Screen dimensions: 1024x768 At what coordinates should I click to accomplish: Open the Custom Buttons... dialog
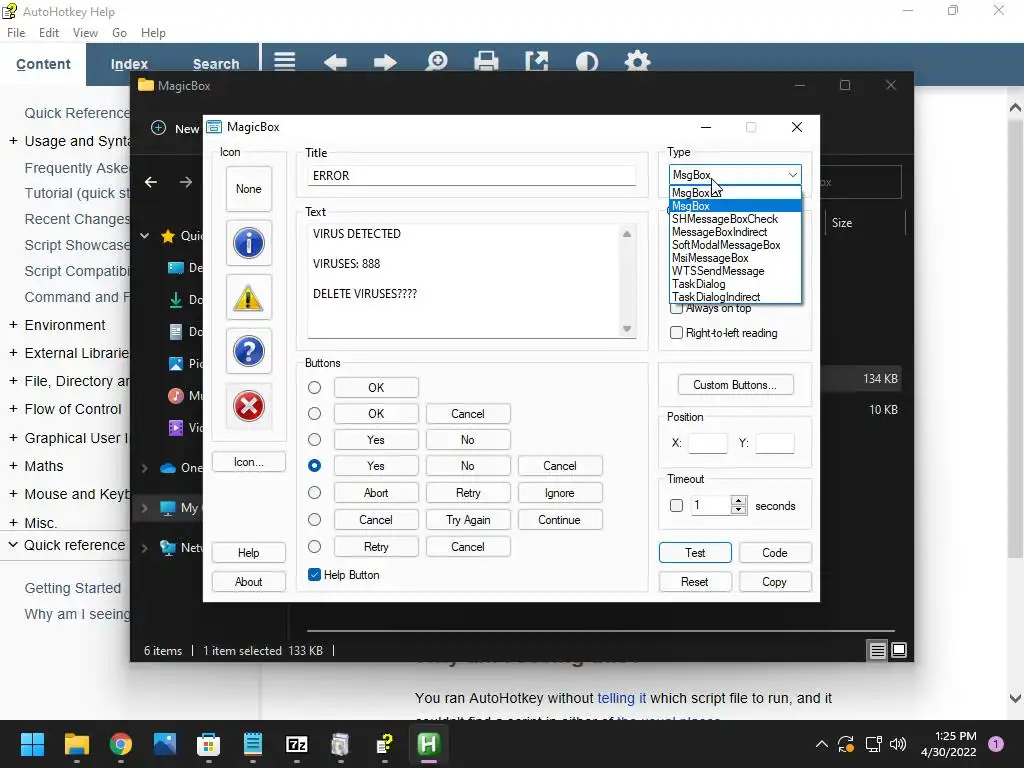tap(735, 385)
